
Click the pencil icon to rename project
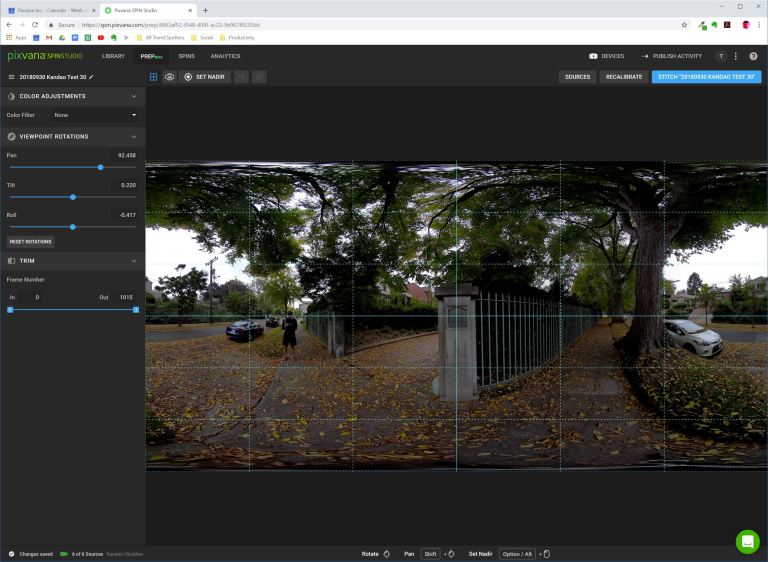pyautogui.click(x=91, y=76)
